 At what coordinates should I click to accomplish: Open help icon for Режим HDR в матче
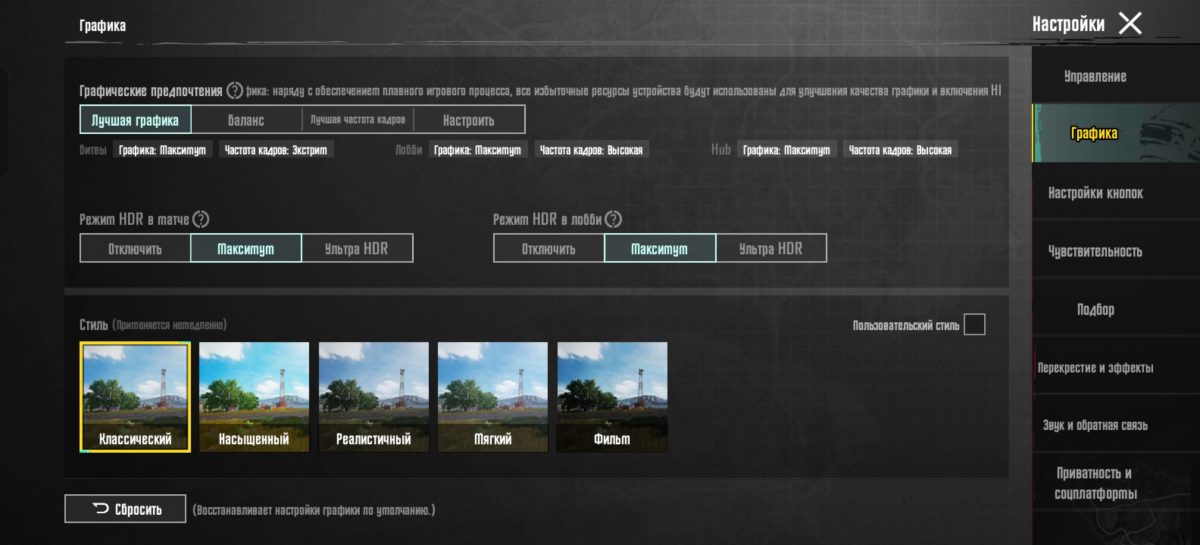pos(201,219)
